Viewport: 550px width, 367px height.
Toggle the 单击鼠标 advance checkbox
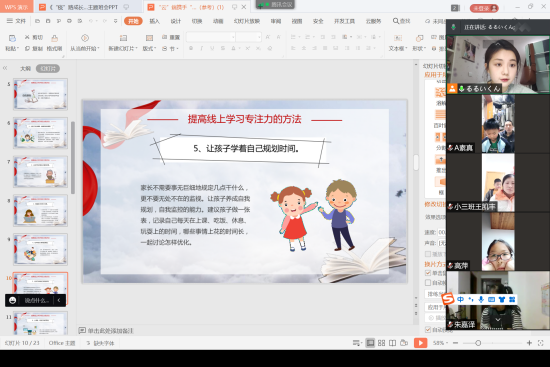[428, 273]
